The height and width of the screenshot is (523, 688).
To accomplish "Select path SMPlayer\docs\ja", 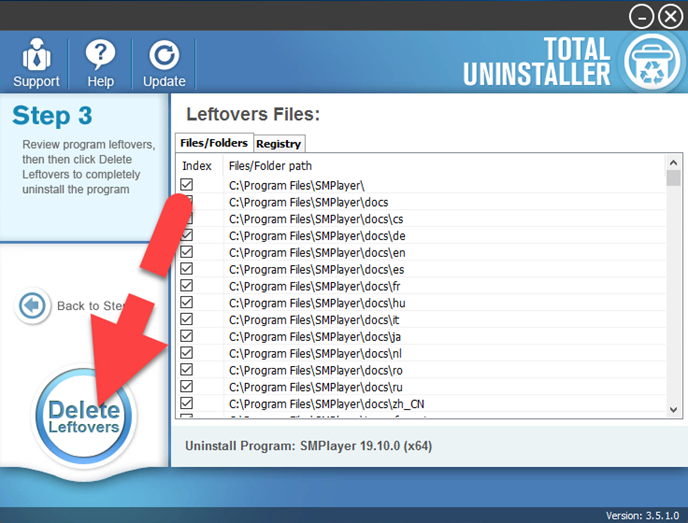I will (x=315, y=337).
